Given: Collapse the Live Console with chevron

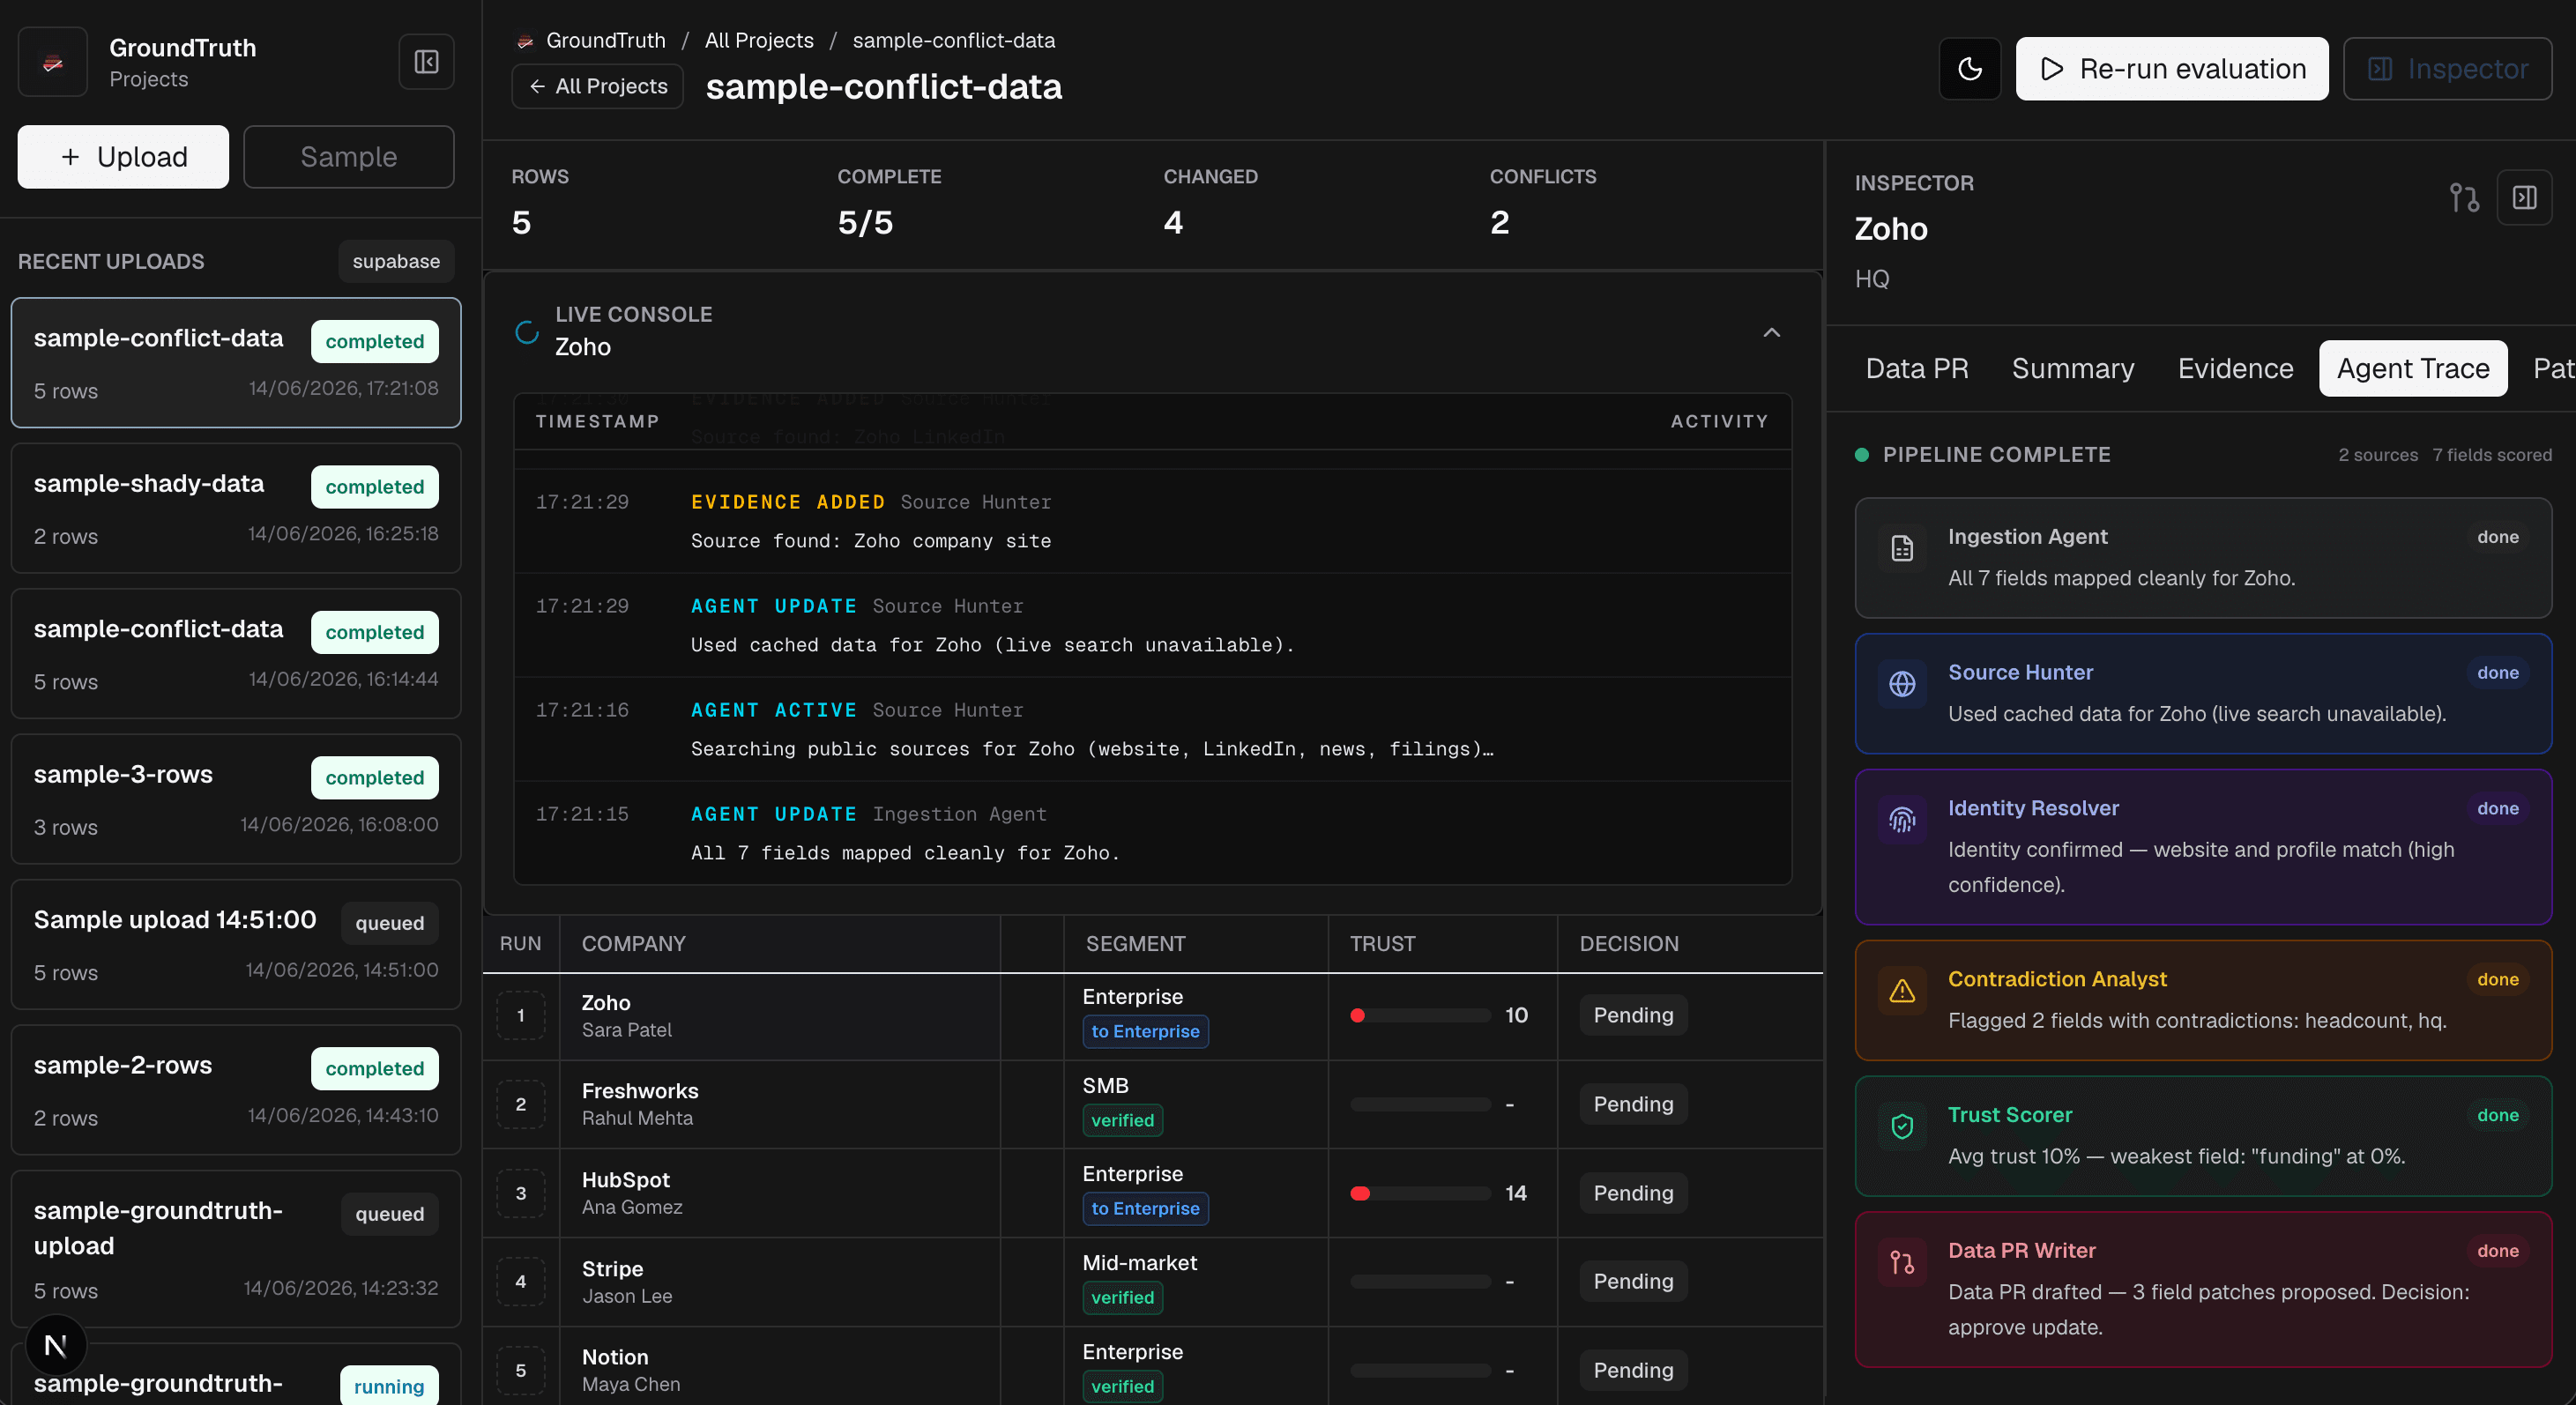Looking at the screenshot, I should pos(1771,332).
